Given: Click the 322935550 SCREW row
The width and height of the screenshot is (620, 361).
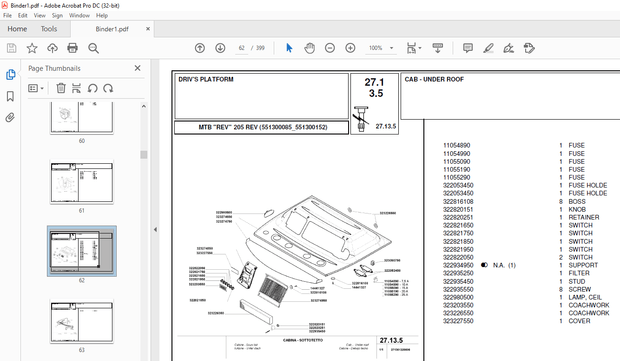Looking at the screenshot, I should pyautogui.click(x=517, y=289).
